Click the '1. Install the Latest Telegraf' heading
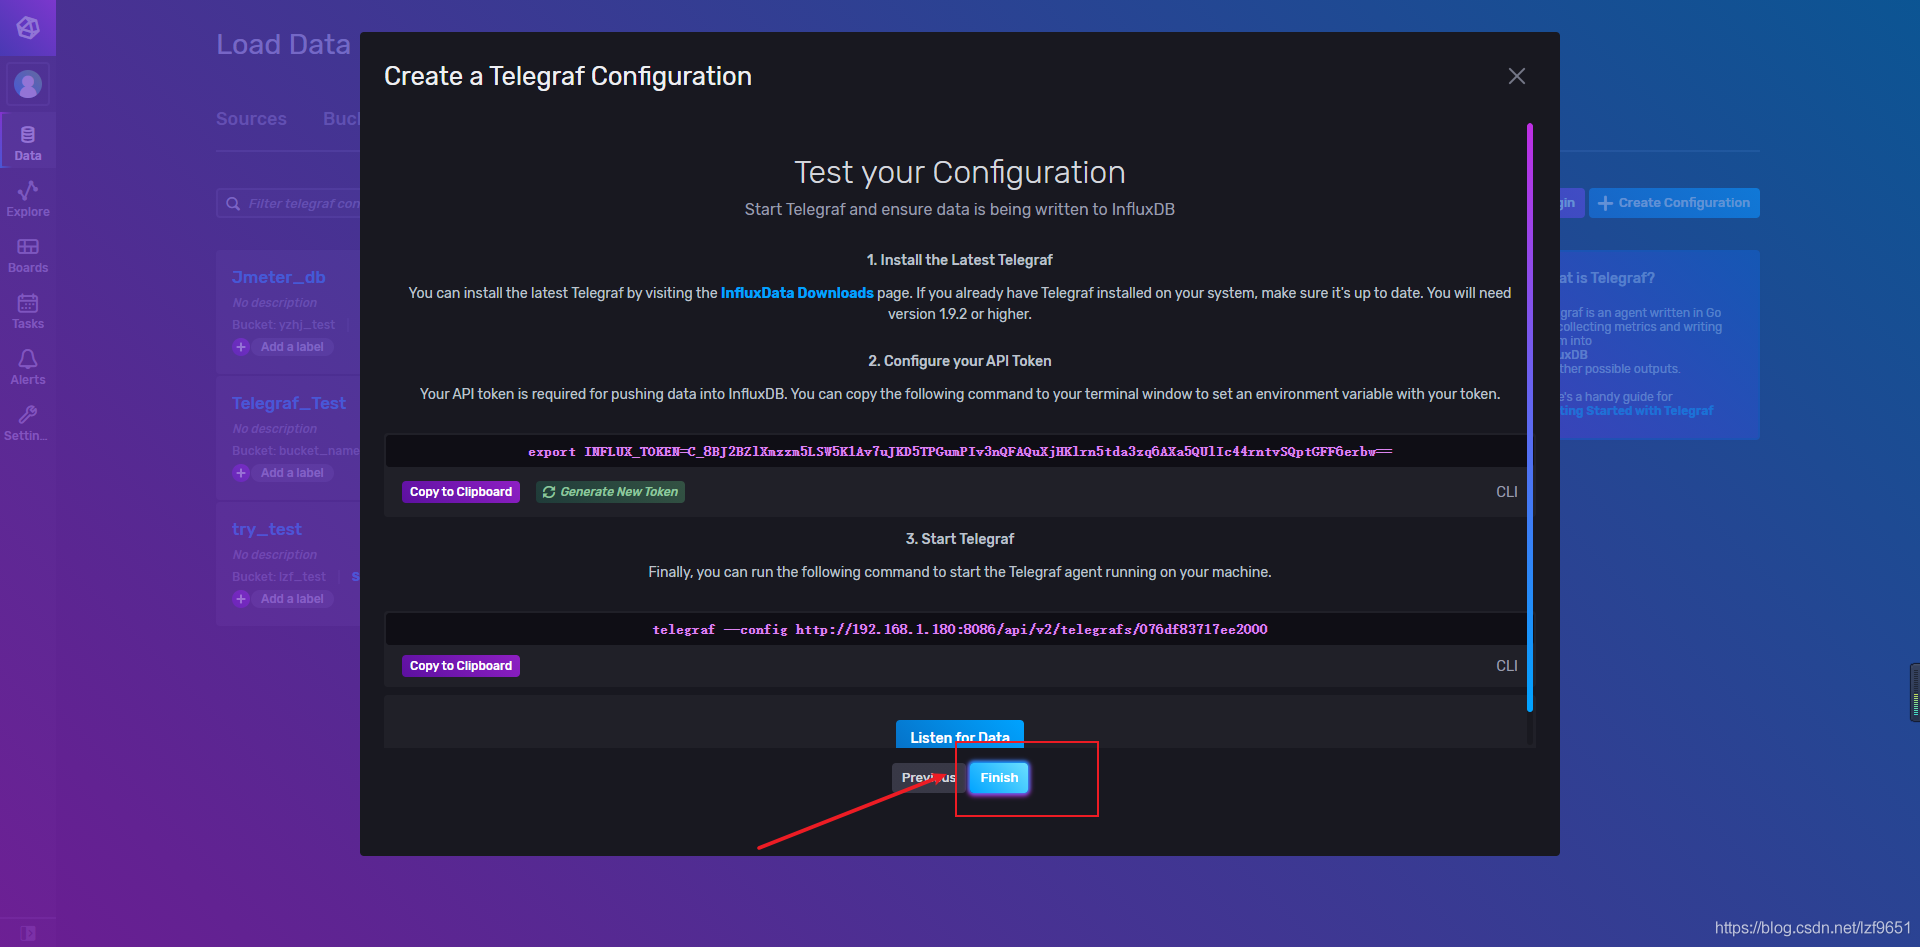 960,260
